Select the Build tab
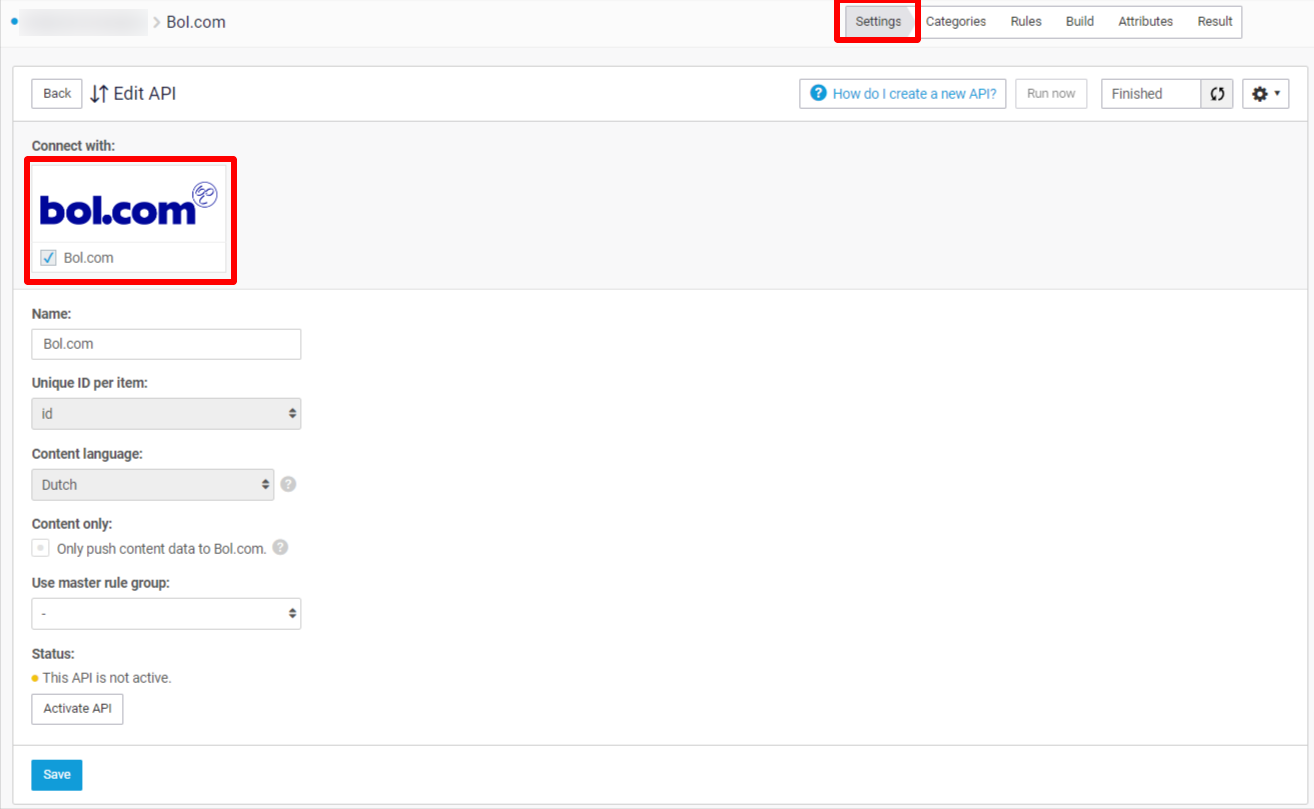 (1080, 21)
